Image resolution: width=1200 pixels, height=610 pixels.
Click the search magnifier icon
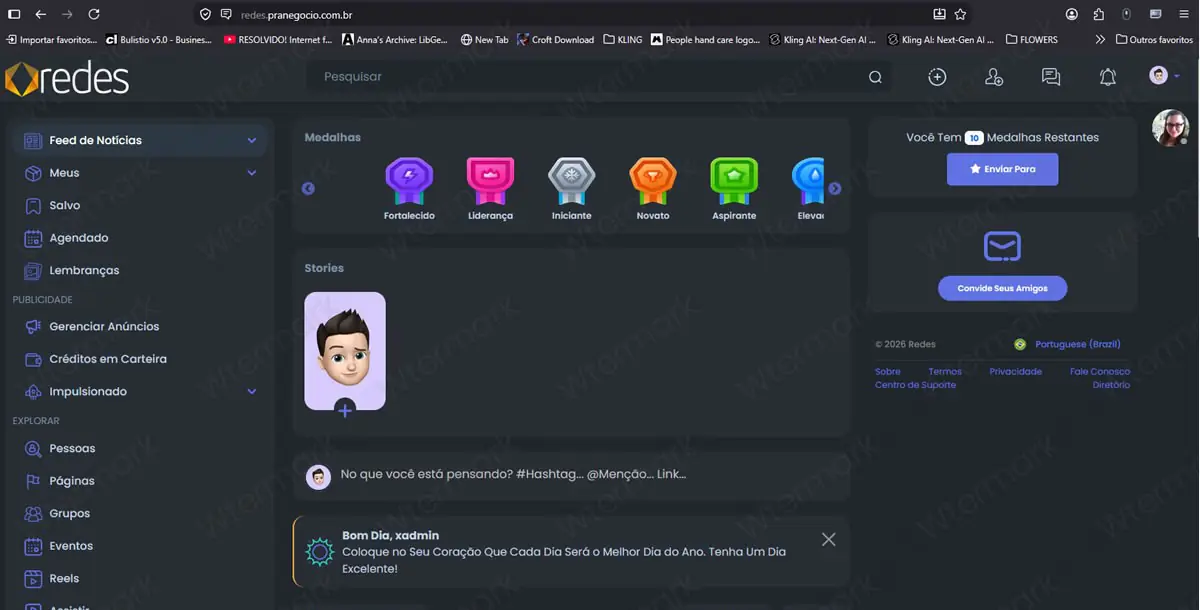click(x=875, y=77)
